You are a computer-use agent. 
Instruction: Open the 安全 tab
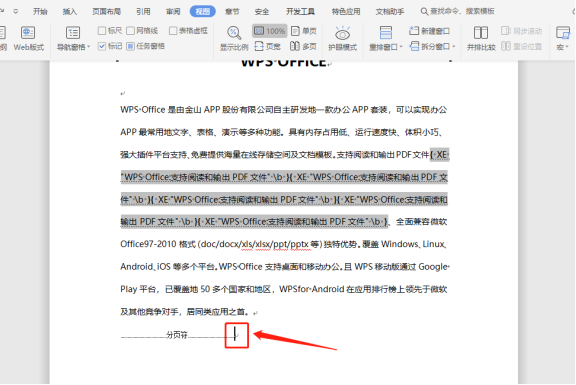click(262, 11)
